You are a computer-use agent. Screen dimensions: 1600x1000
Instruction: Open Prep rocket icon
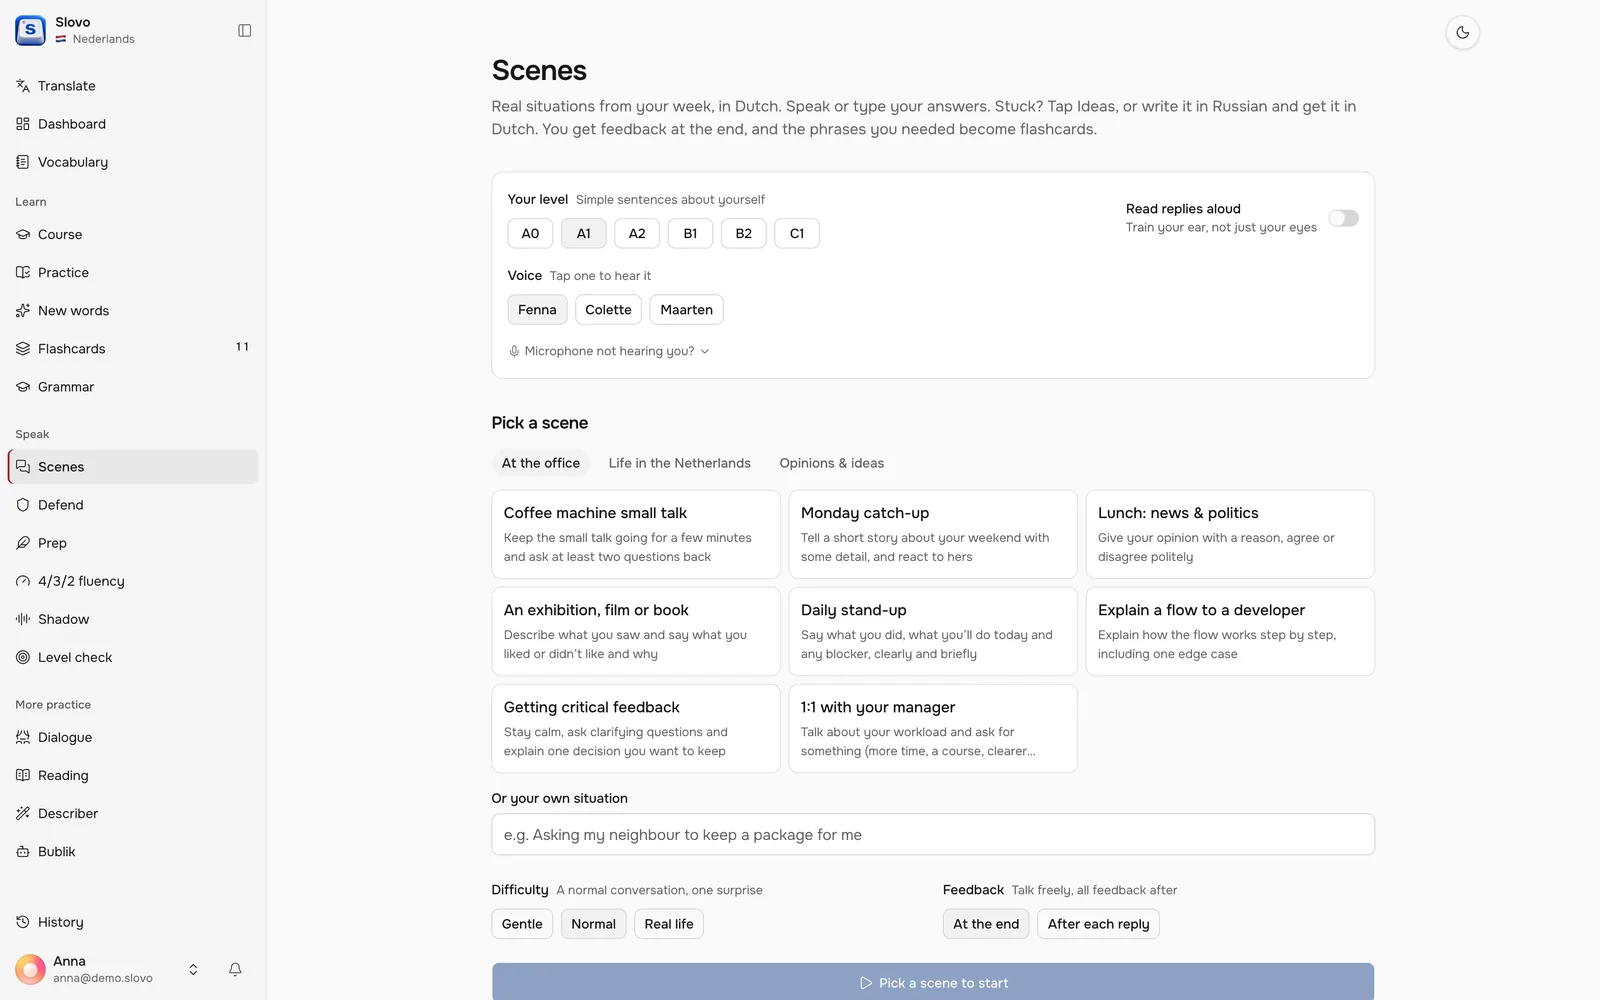click(x=23, y=543)
